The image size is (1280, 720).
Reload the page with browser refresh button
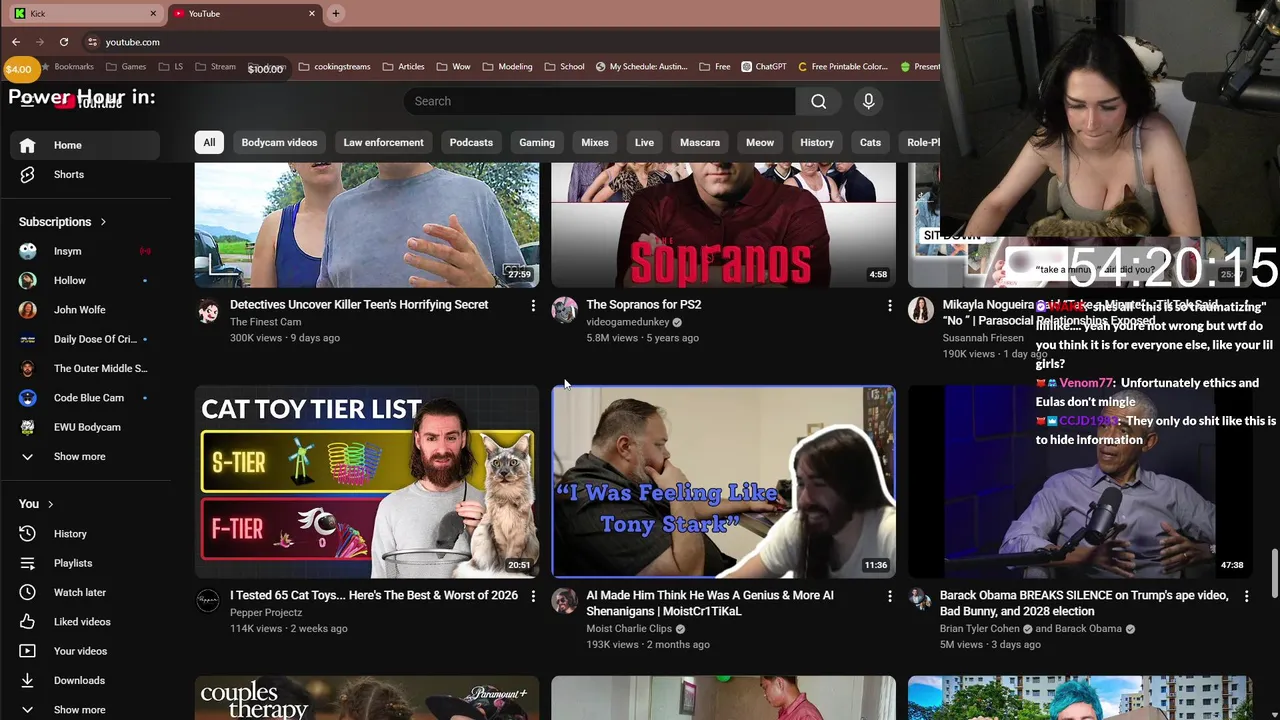point(63,42)
